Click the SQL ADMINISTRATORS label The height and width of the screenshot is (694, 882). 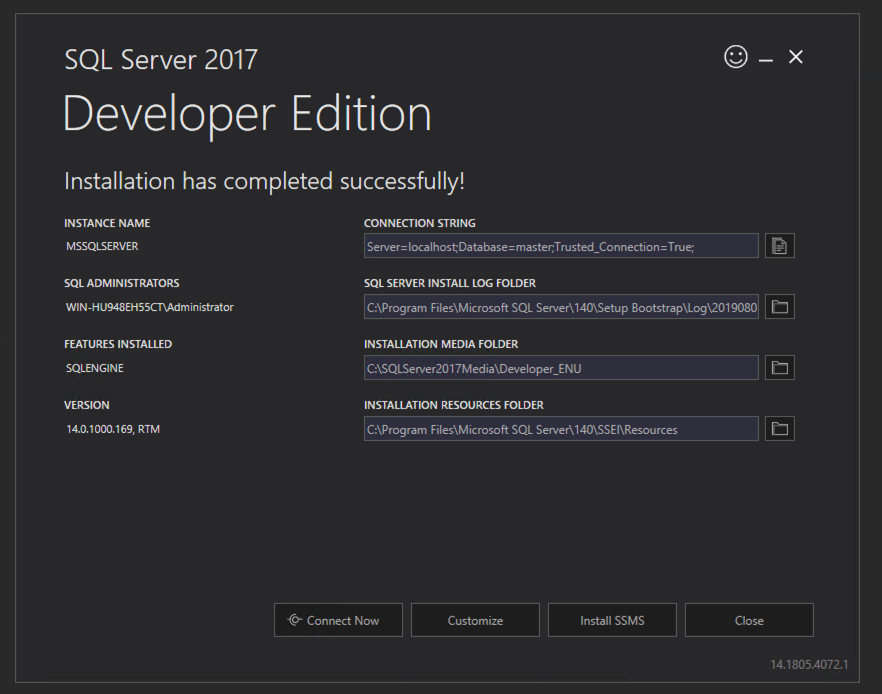point(122,283)
